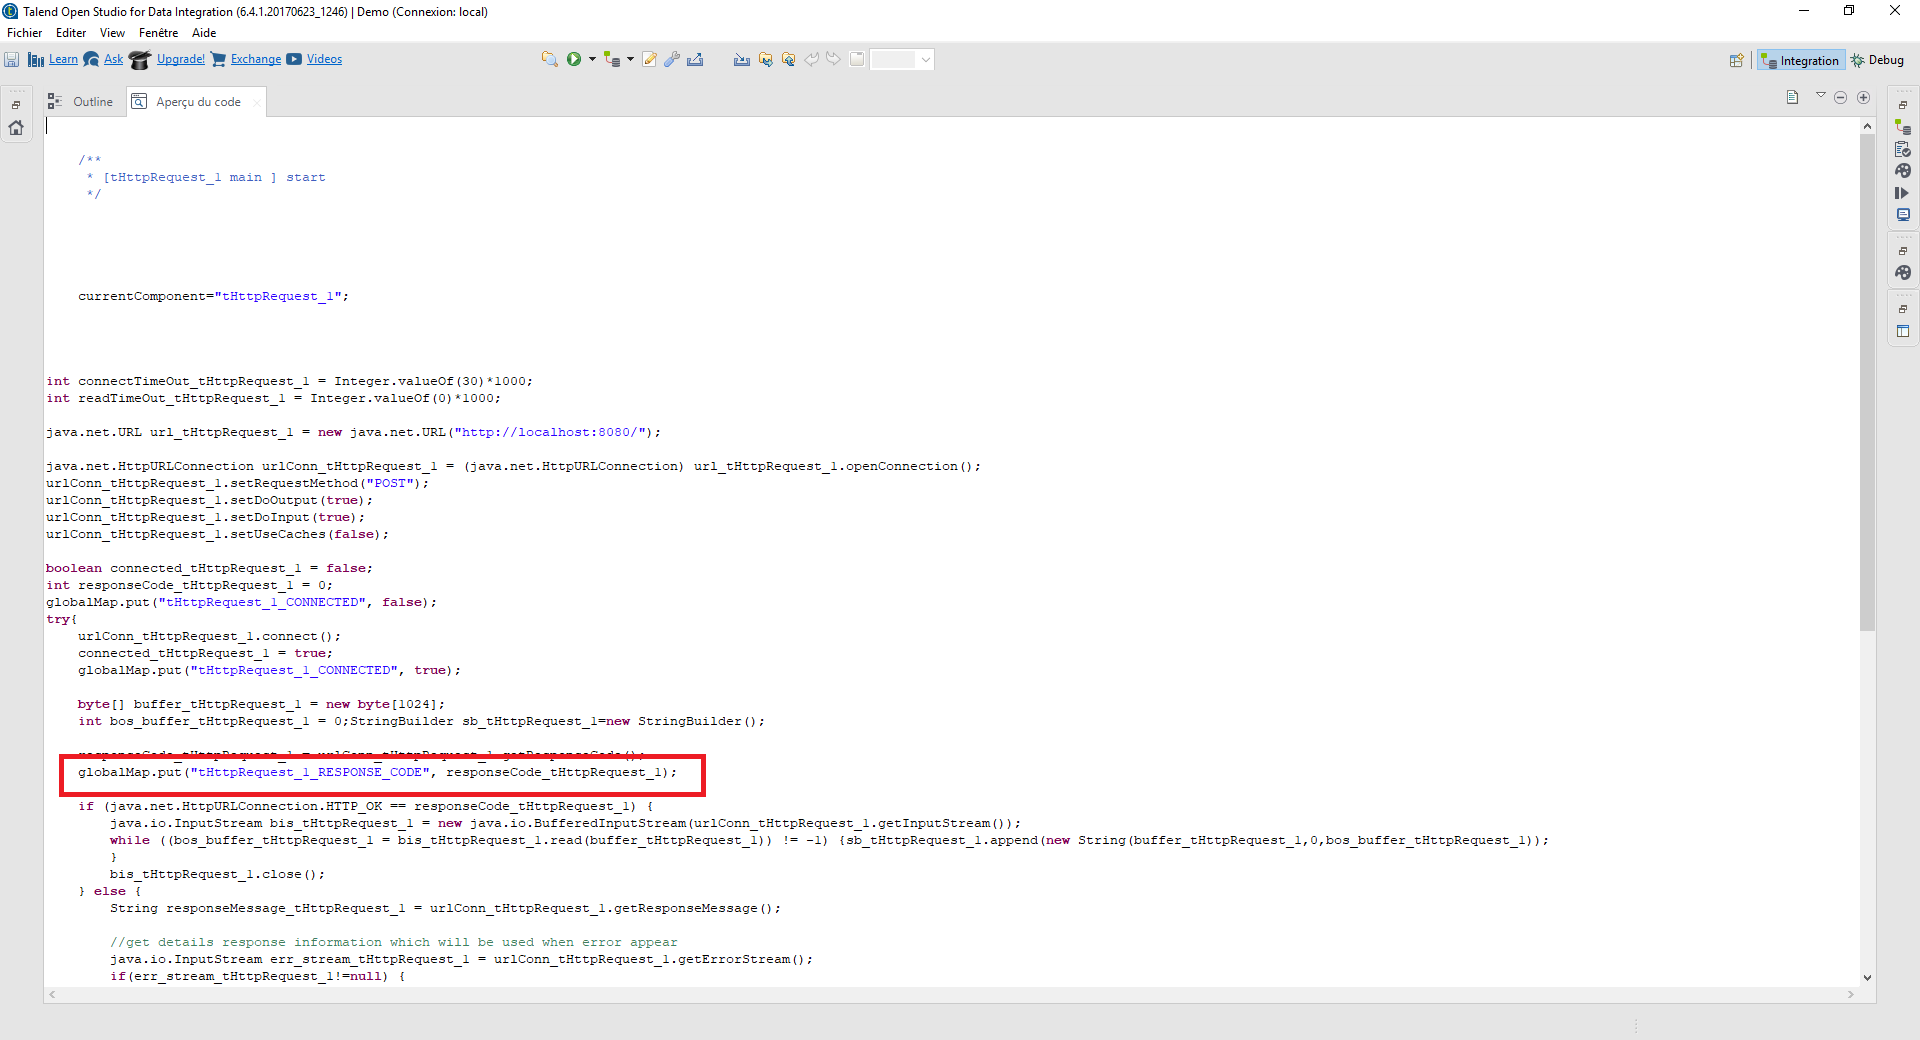Click the horizontal scrollbar right arrow
The height and width of the screenshot is (1040, 1920).
coord(1851,994)
